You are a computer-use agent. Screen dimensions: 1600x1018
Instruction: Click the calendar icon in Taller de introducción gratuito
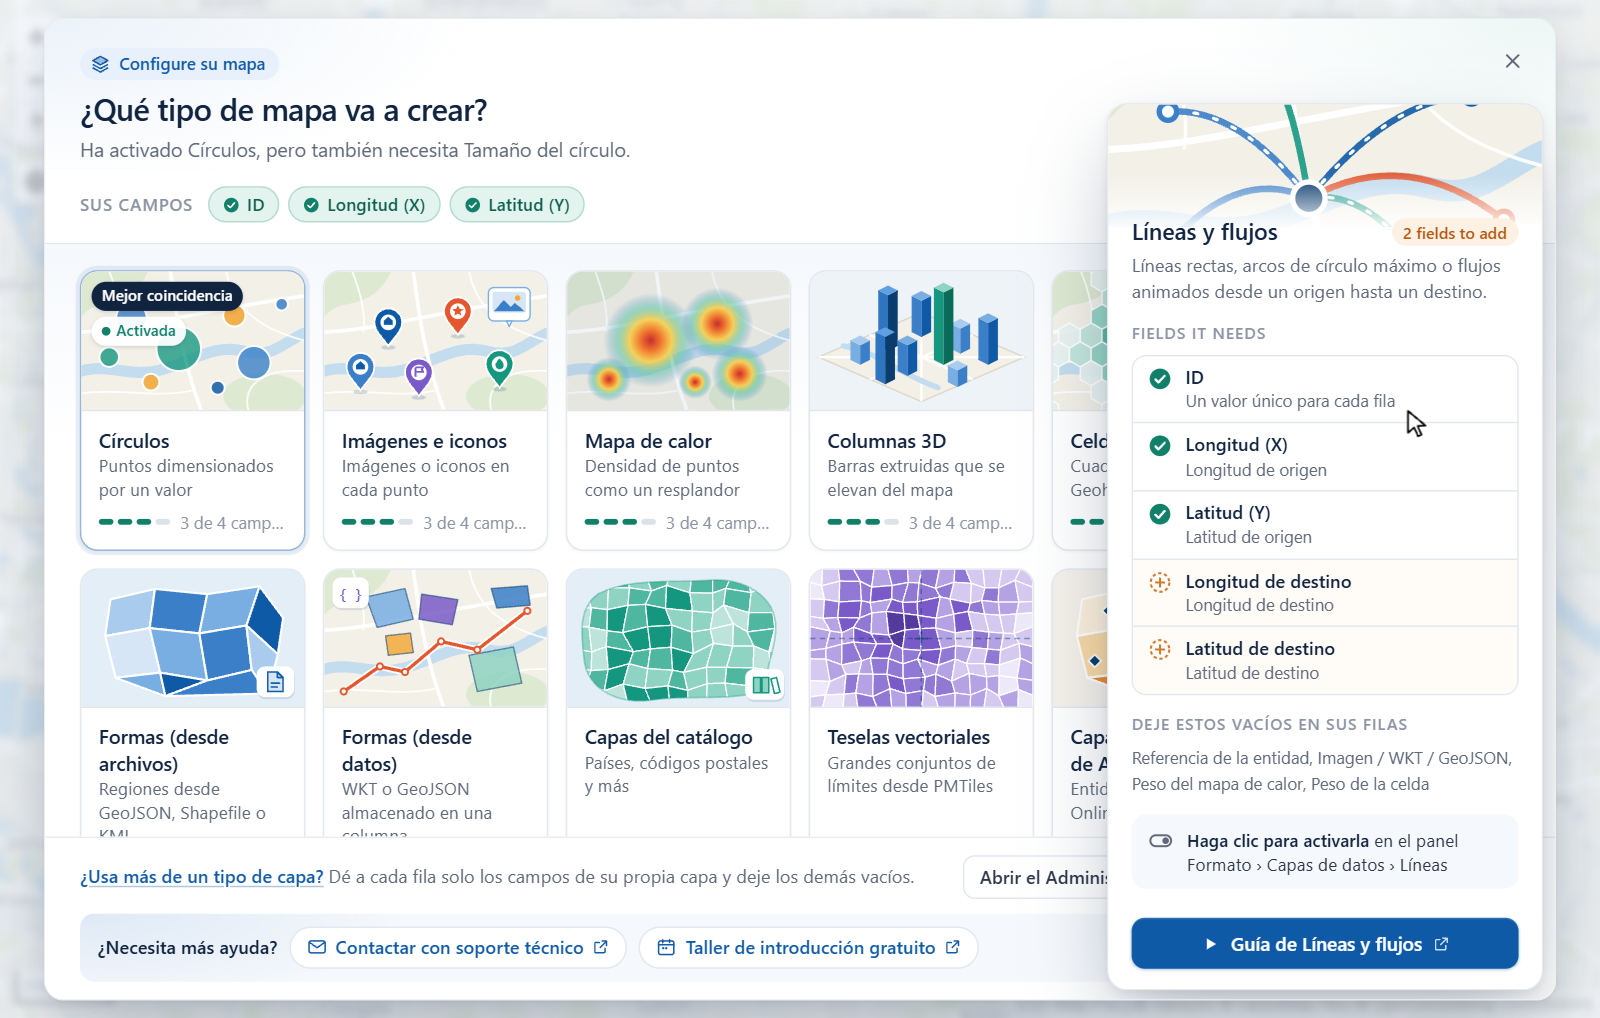(666, 947)
